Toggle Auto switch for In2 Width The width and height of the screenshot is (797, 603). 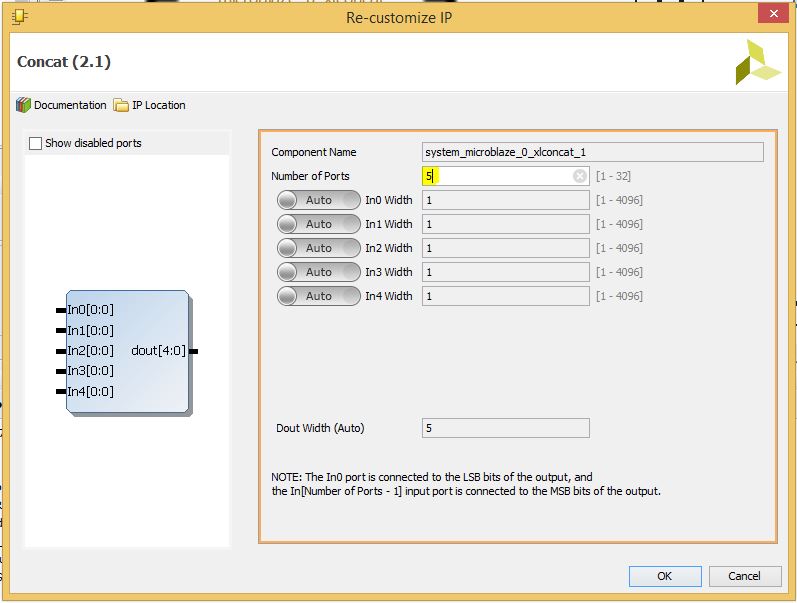[x=319, y=248]
